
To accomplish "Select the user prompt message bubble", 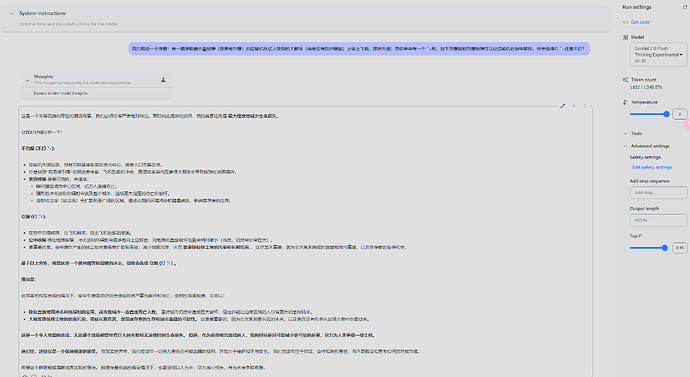I will [x=359, y=49].
